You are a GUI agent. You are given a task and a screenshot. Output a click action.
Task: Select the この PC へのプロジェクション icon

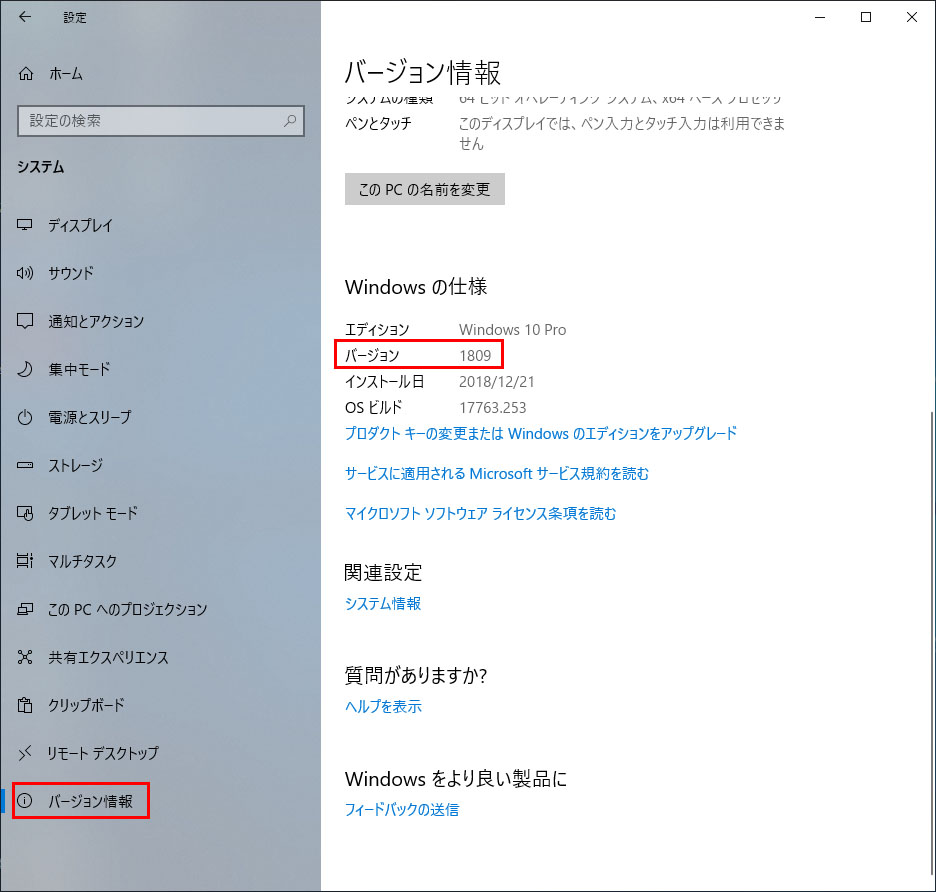(x=24, y=609)
